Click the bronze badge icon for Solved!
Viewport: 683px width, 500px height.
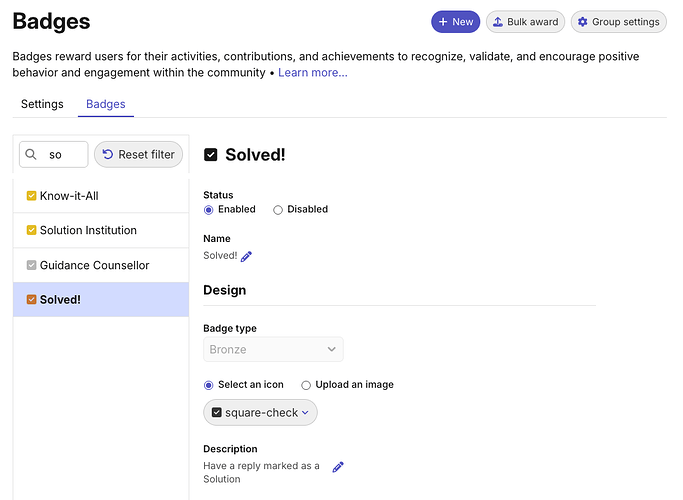31,299
